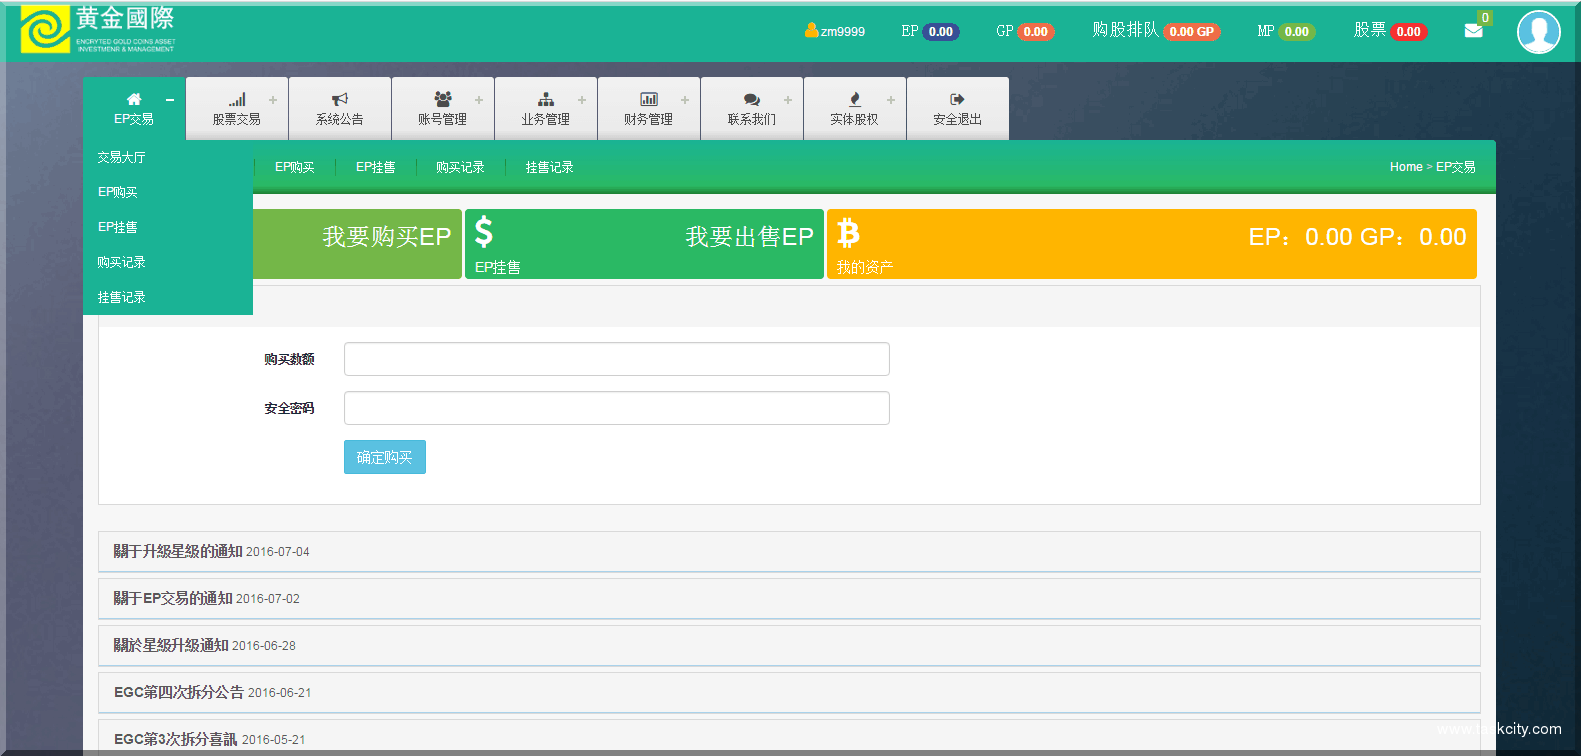Image resolution: width=1581 pixels, height=756 pixels.
Task: Expand the 股票交易 menu plus sign
Action: pyautogui.click(x=273, y=100)
